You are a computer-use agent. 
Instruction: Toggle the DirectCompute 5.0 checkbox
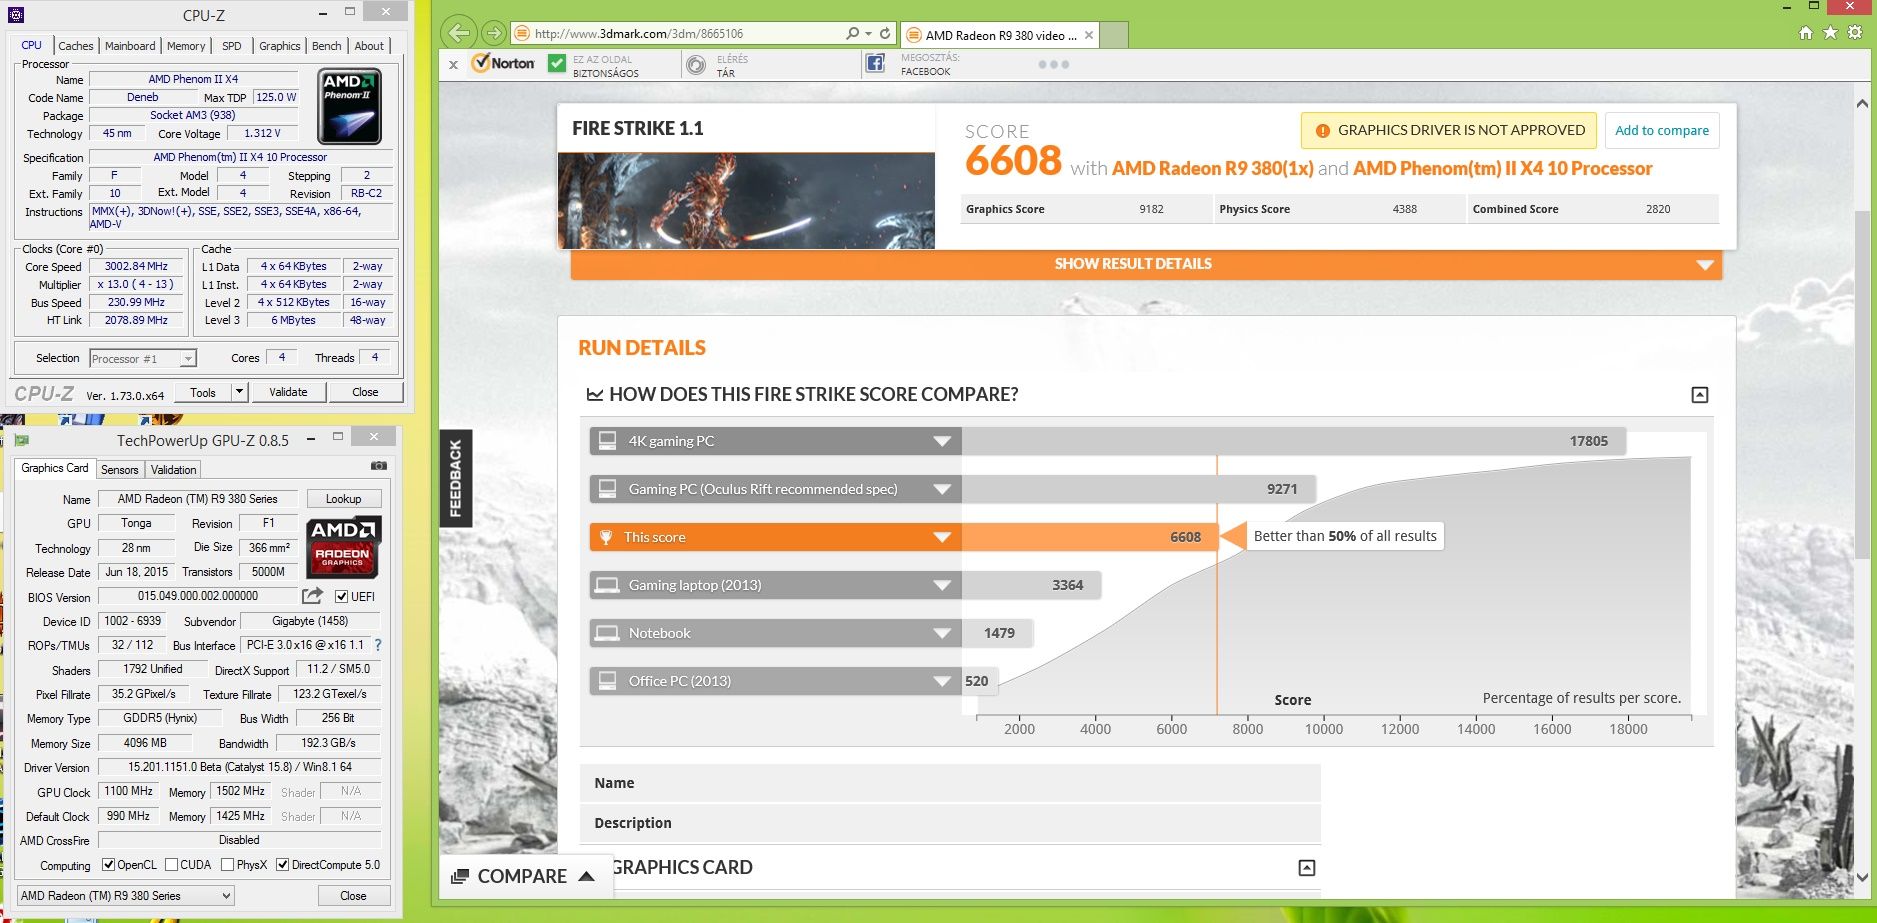click(283, 865)
